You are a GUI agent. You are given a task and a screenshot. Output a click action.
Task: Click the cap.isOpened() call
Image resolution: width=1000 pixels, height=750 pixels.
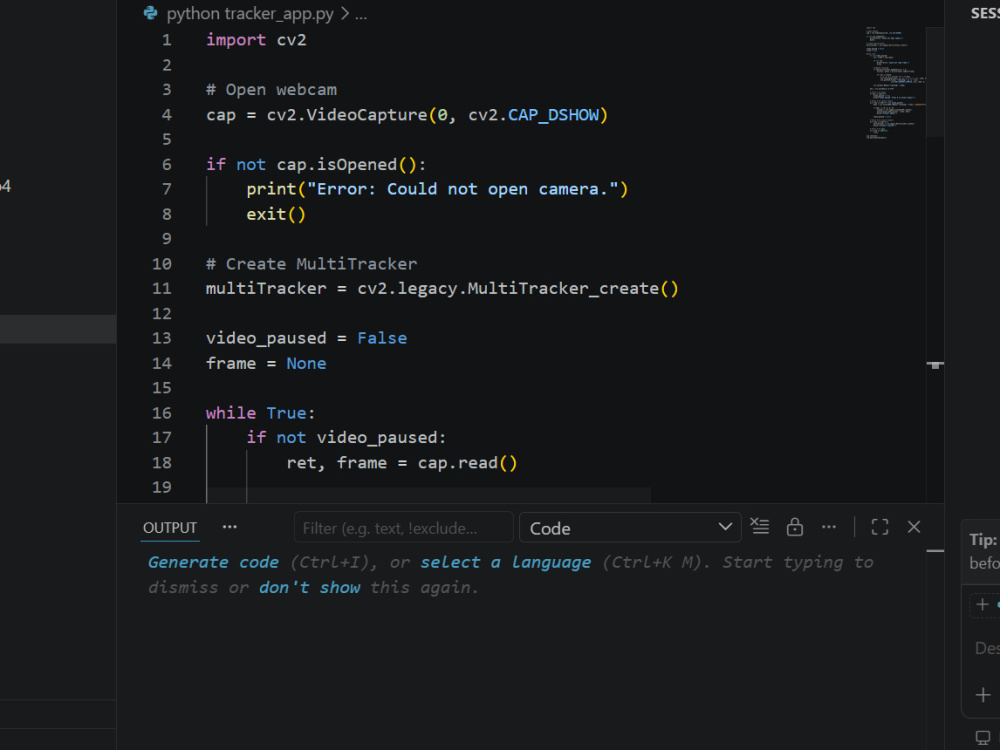(346, 165)
